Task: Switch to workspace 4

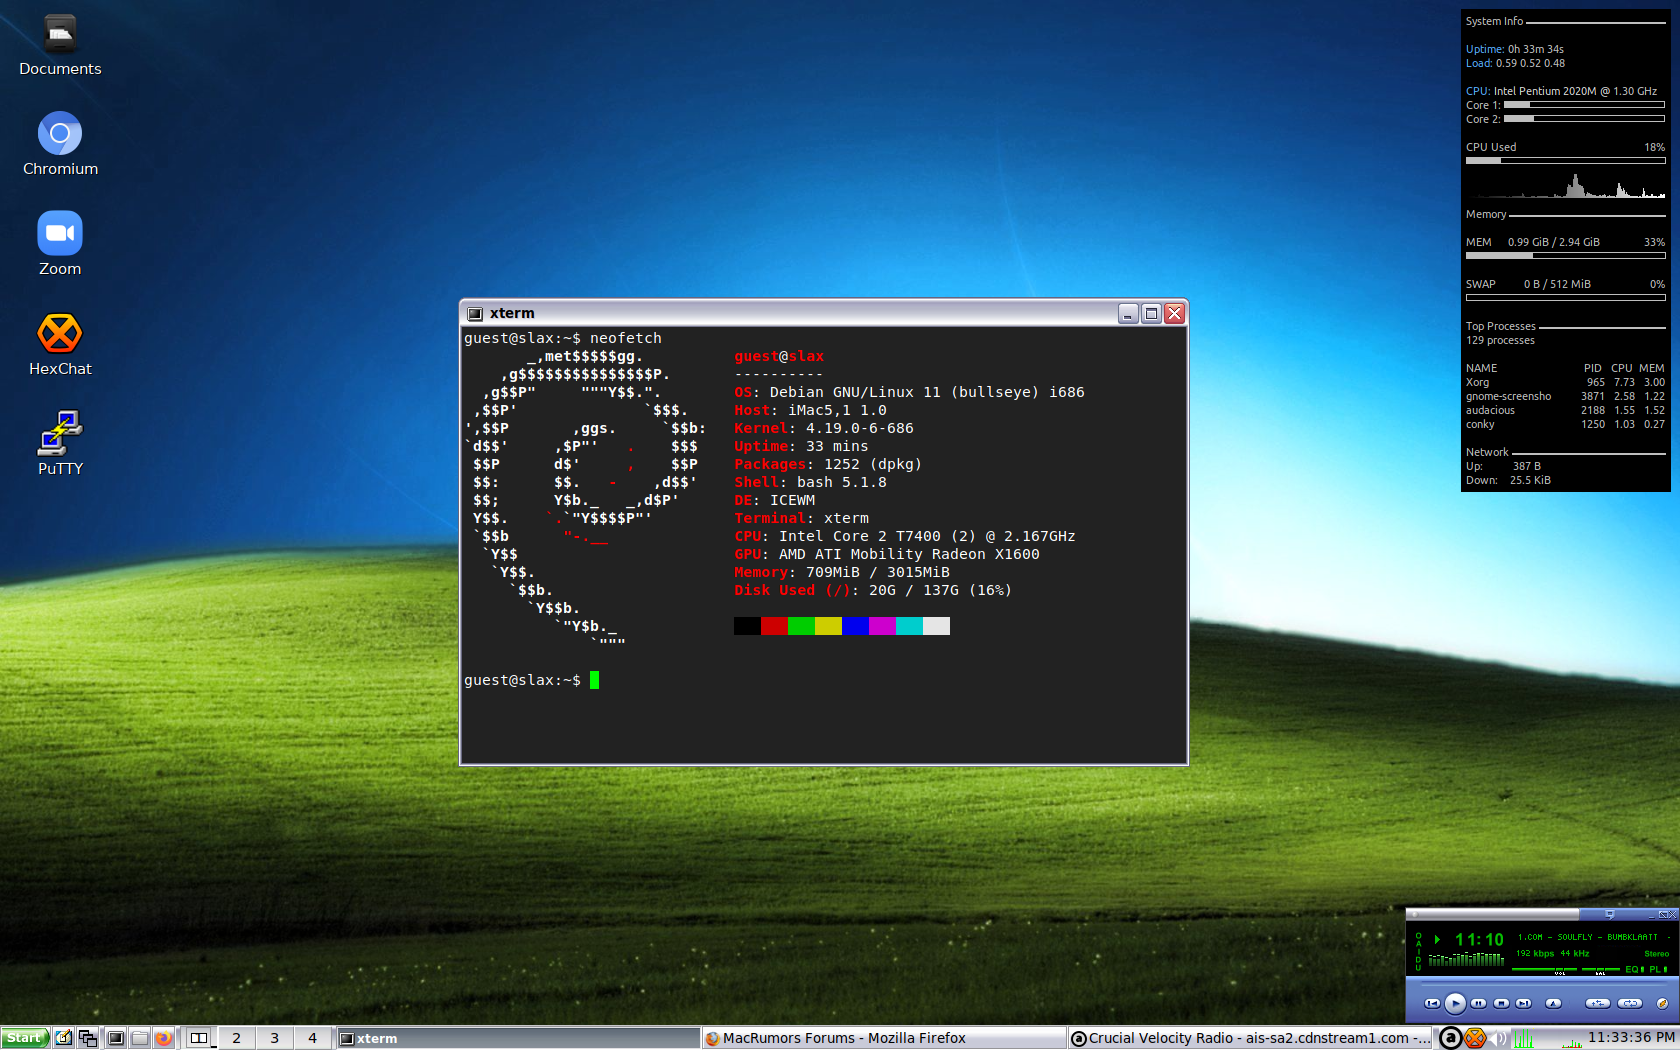Action: pos(313,1038)
